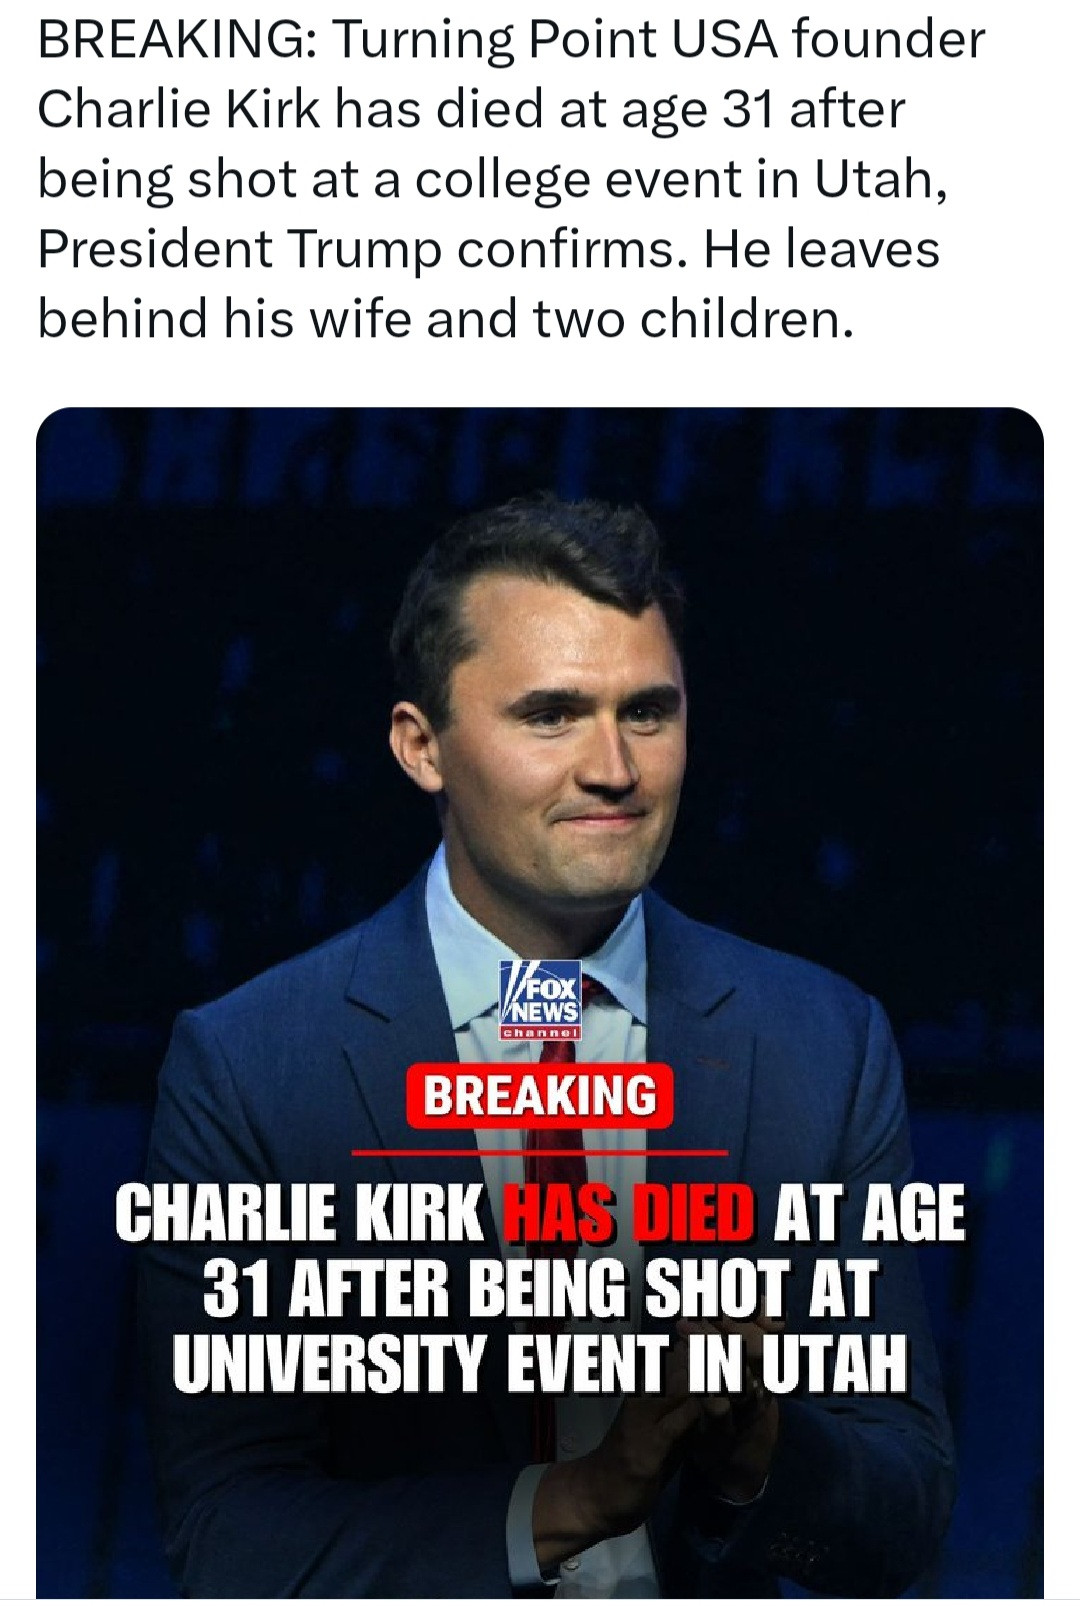Click the name "Charlie Kirk" in the post

point(180,111)
